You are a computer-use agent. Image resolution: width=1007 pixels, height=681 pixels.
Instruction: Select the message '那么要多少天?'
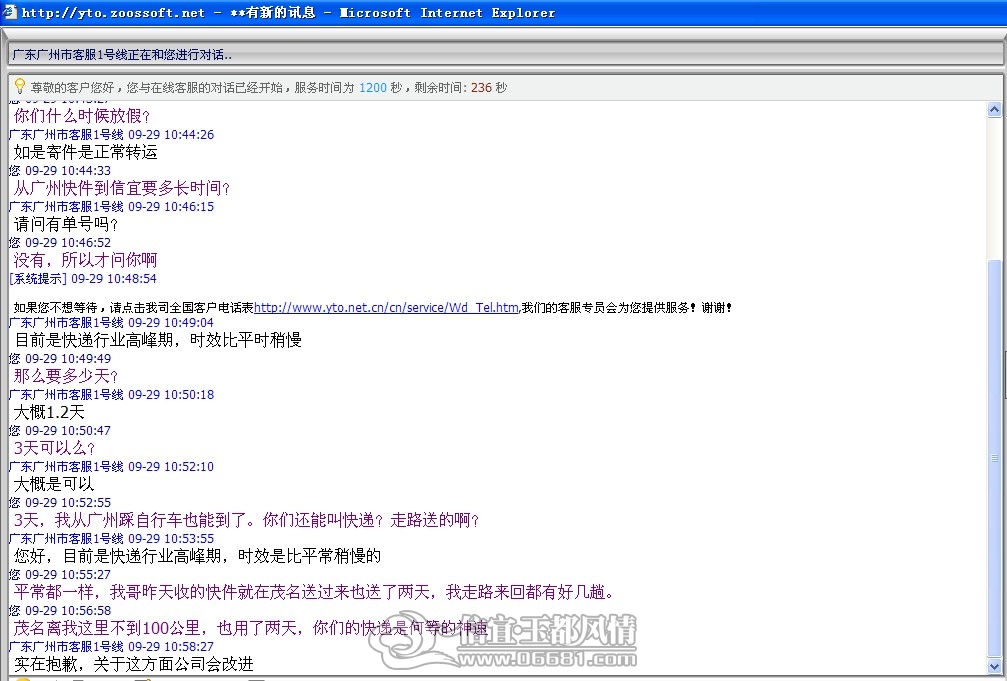click(x=66, y=376)
